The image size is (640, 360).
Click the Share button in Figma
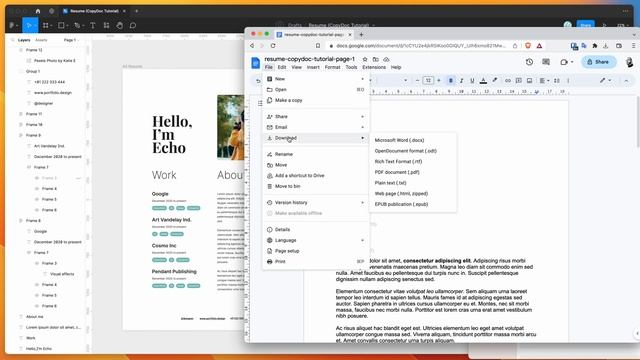point(585,25)
